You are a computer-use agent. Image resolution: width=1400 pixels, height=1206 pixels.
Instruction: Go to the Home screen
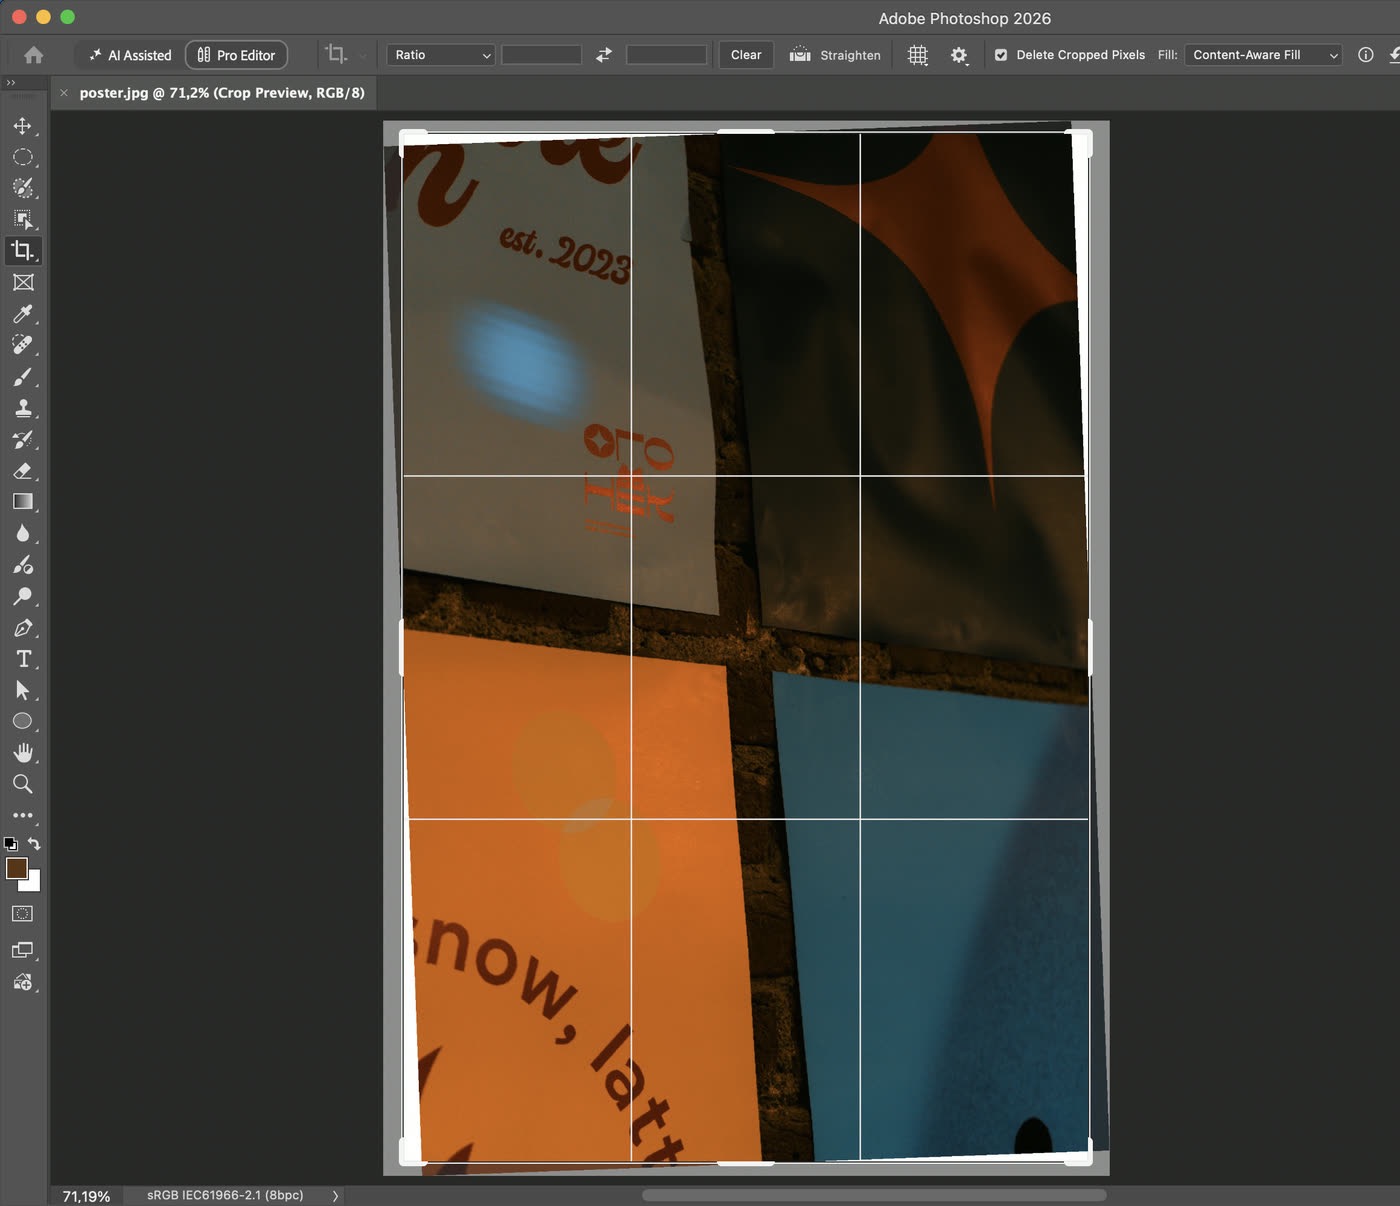point(33,55)
